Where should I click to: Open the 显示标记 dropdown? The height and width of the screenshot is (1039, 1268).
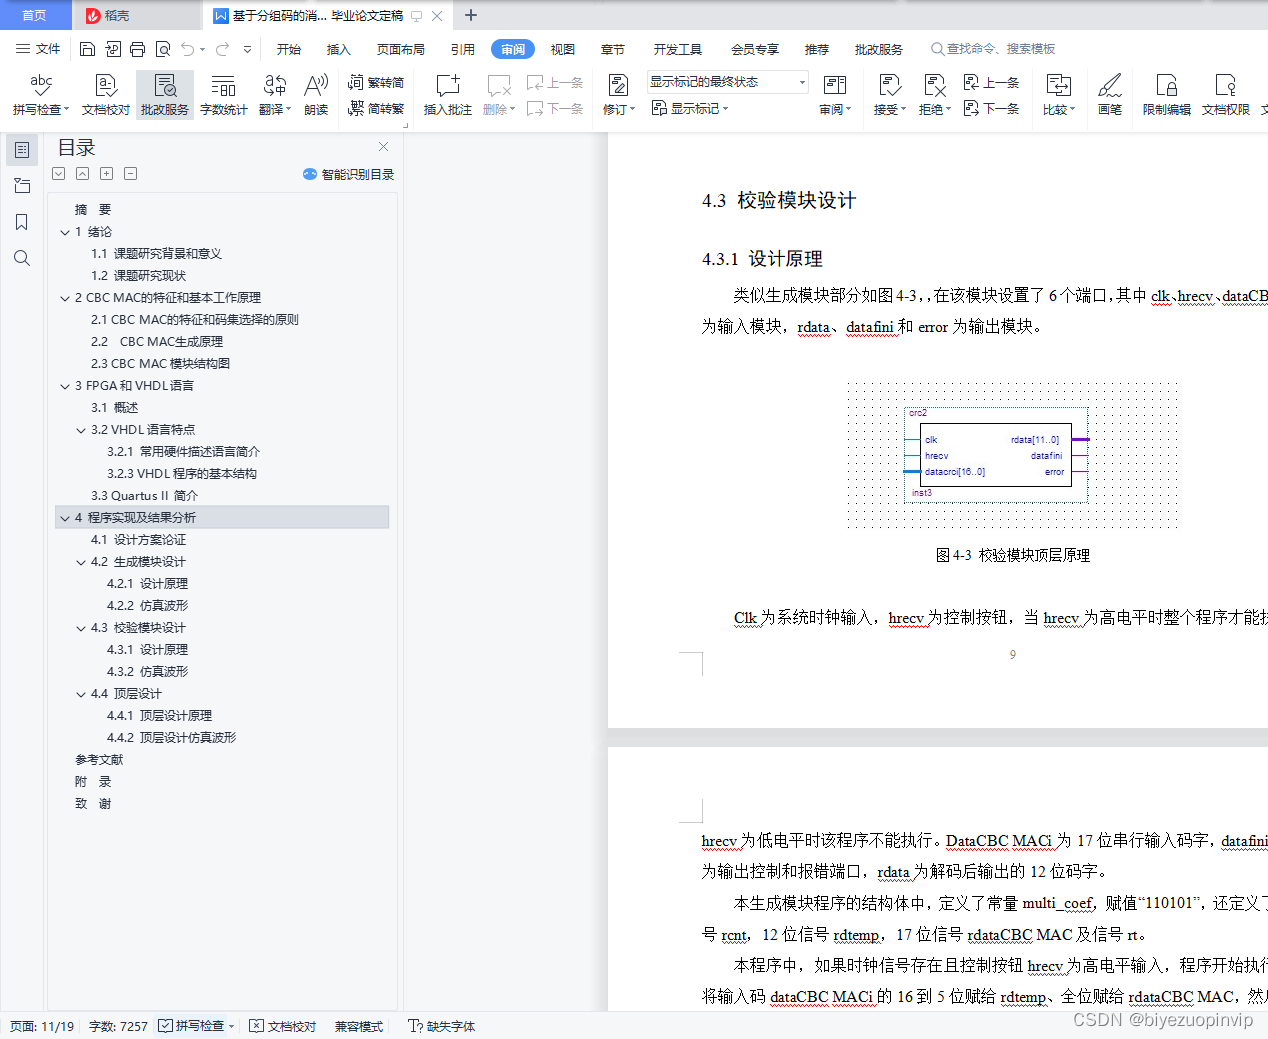(690, 108)
